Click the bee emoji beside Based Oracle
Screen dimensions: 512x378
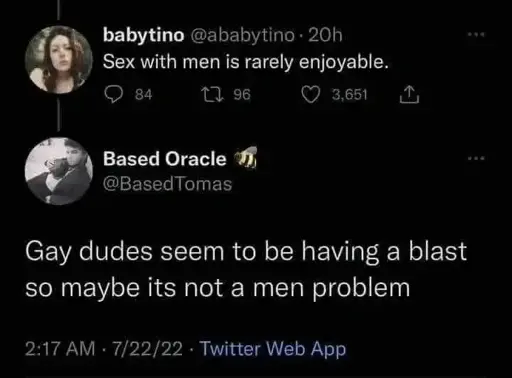[x=246, y=157]
